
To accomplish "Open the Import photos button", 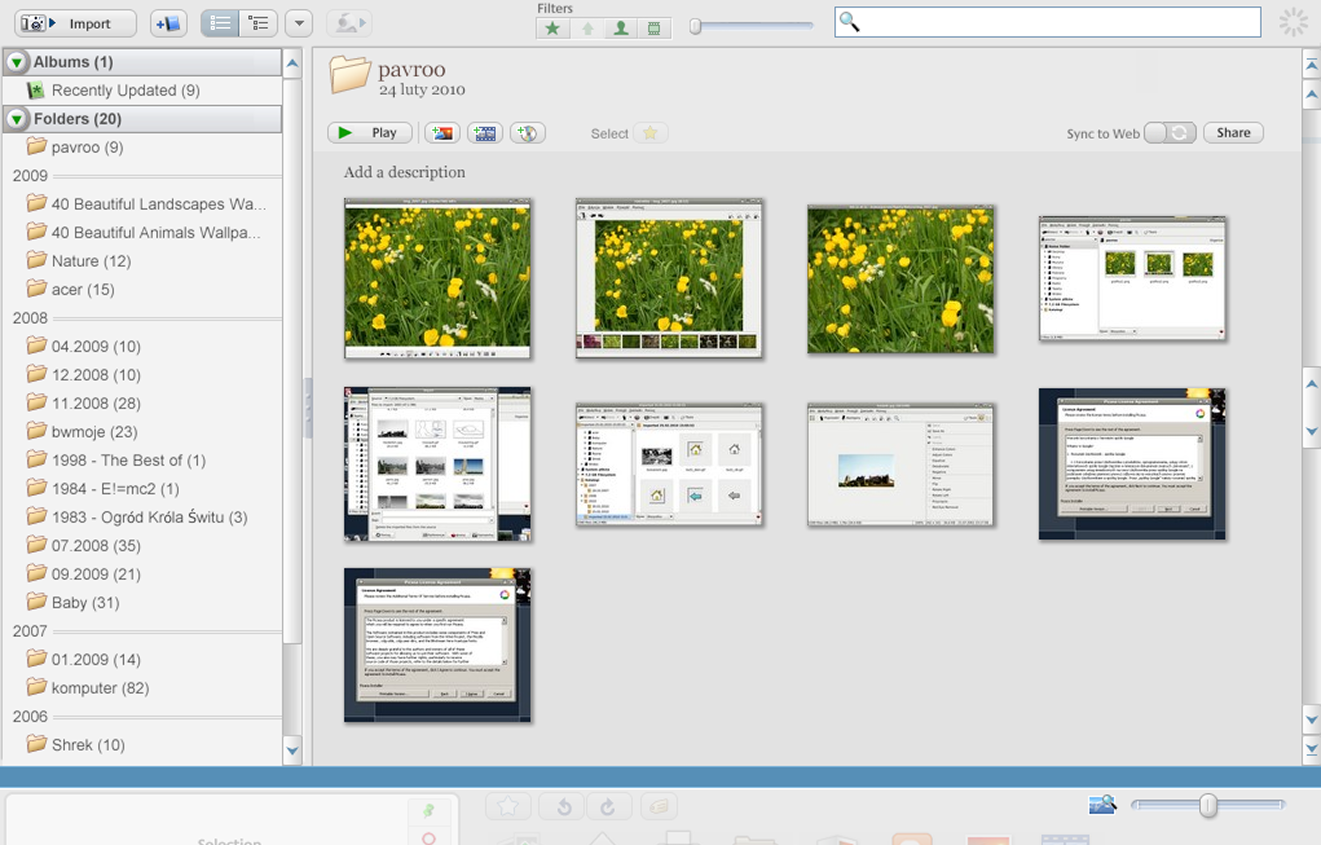I will [75, 23].
